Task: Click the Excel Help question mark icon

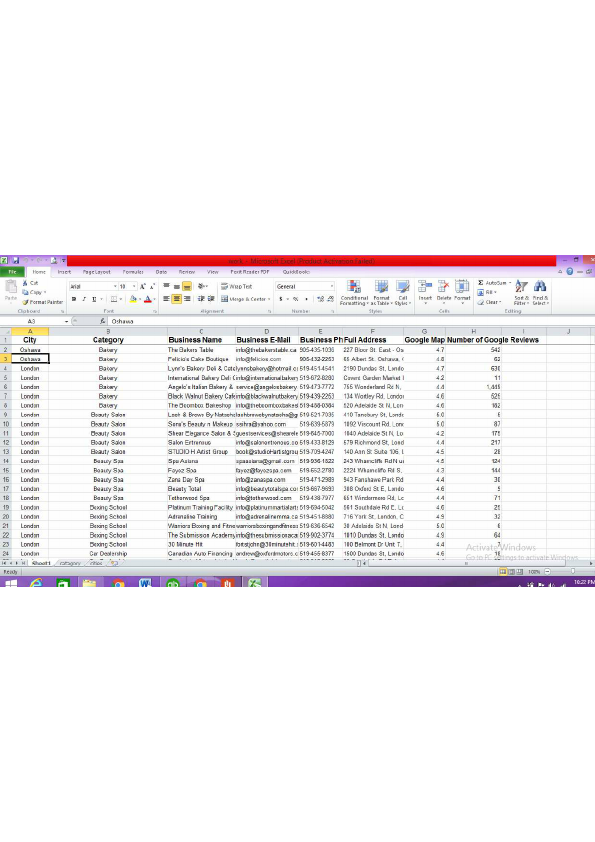Action: (x=570, y=272)
